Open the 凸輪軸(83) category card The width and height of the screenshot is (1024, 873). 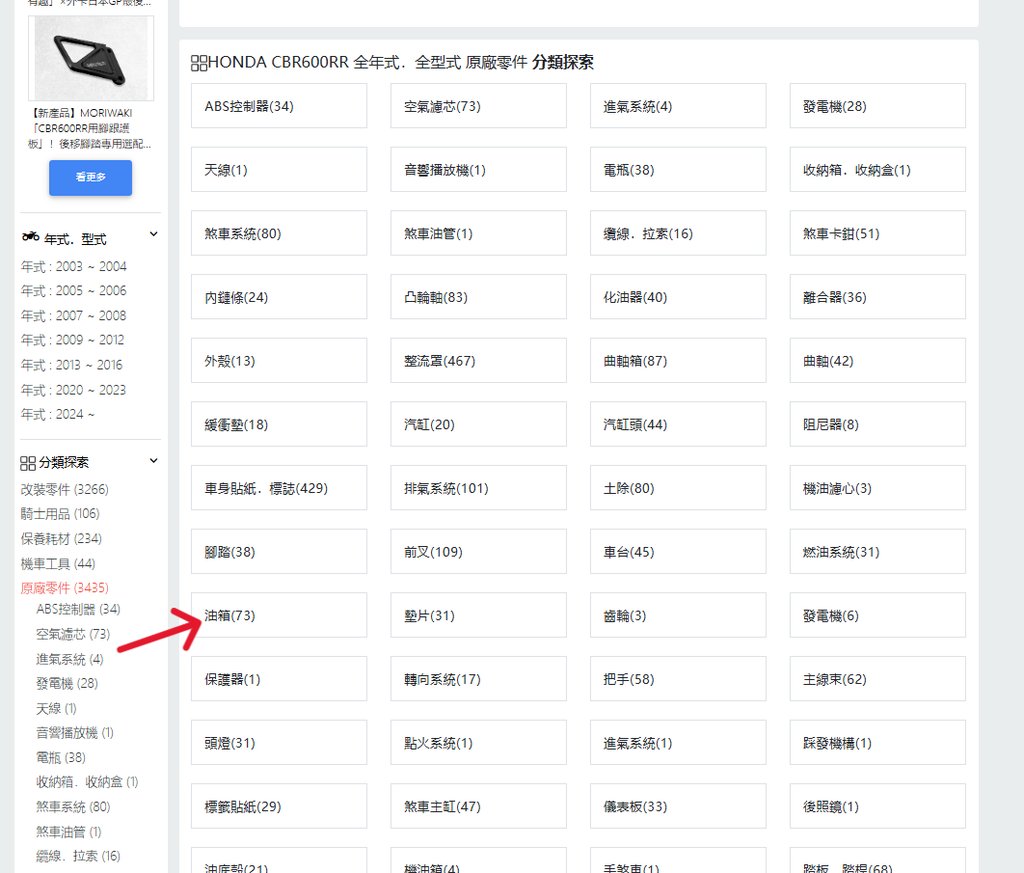(x=478, y=297)
